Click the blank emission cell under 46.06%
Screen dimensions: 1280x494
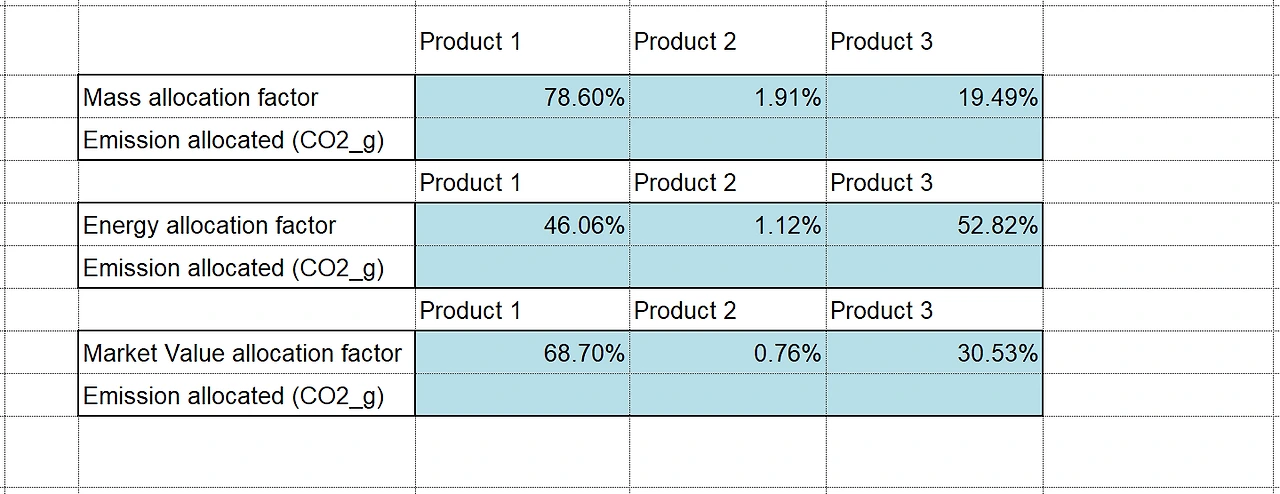click(x=522, y=268)
